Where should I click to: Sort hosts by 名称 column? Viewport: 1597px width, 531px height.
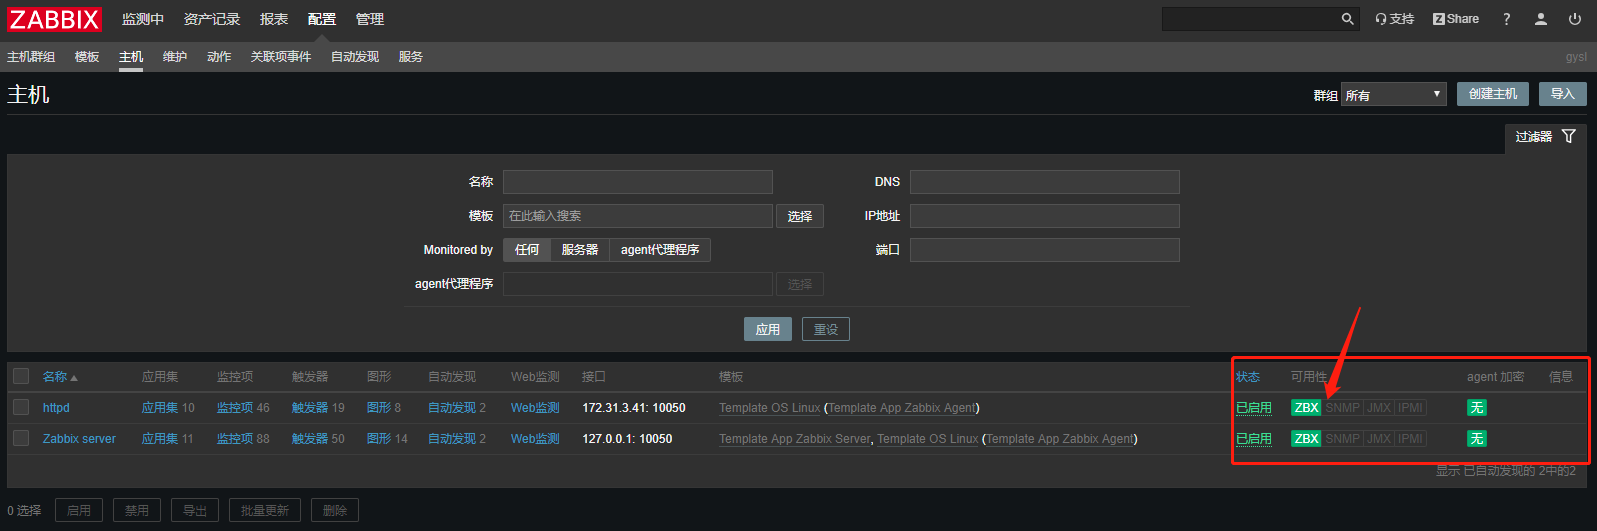[60, 377]
